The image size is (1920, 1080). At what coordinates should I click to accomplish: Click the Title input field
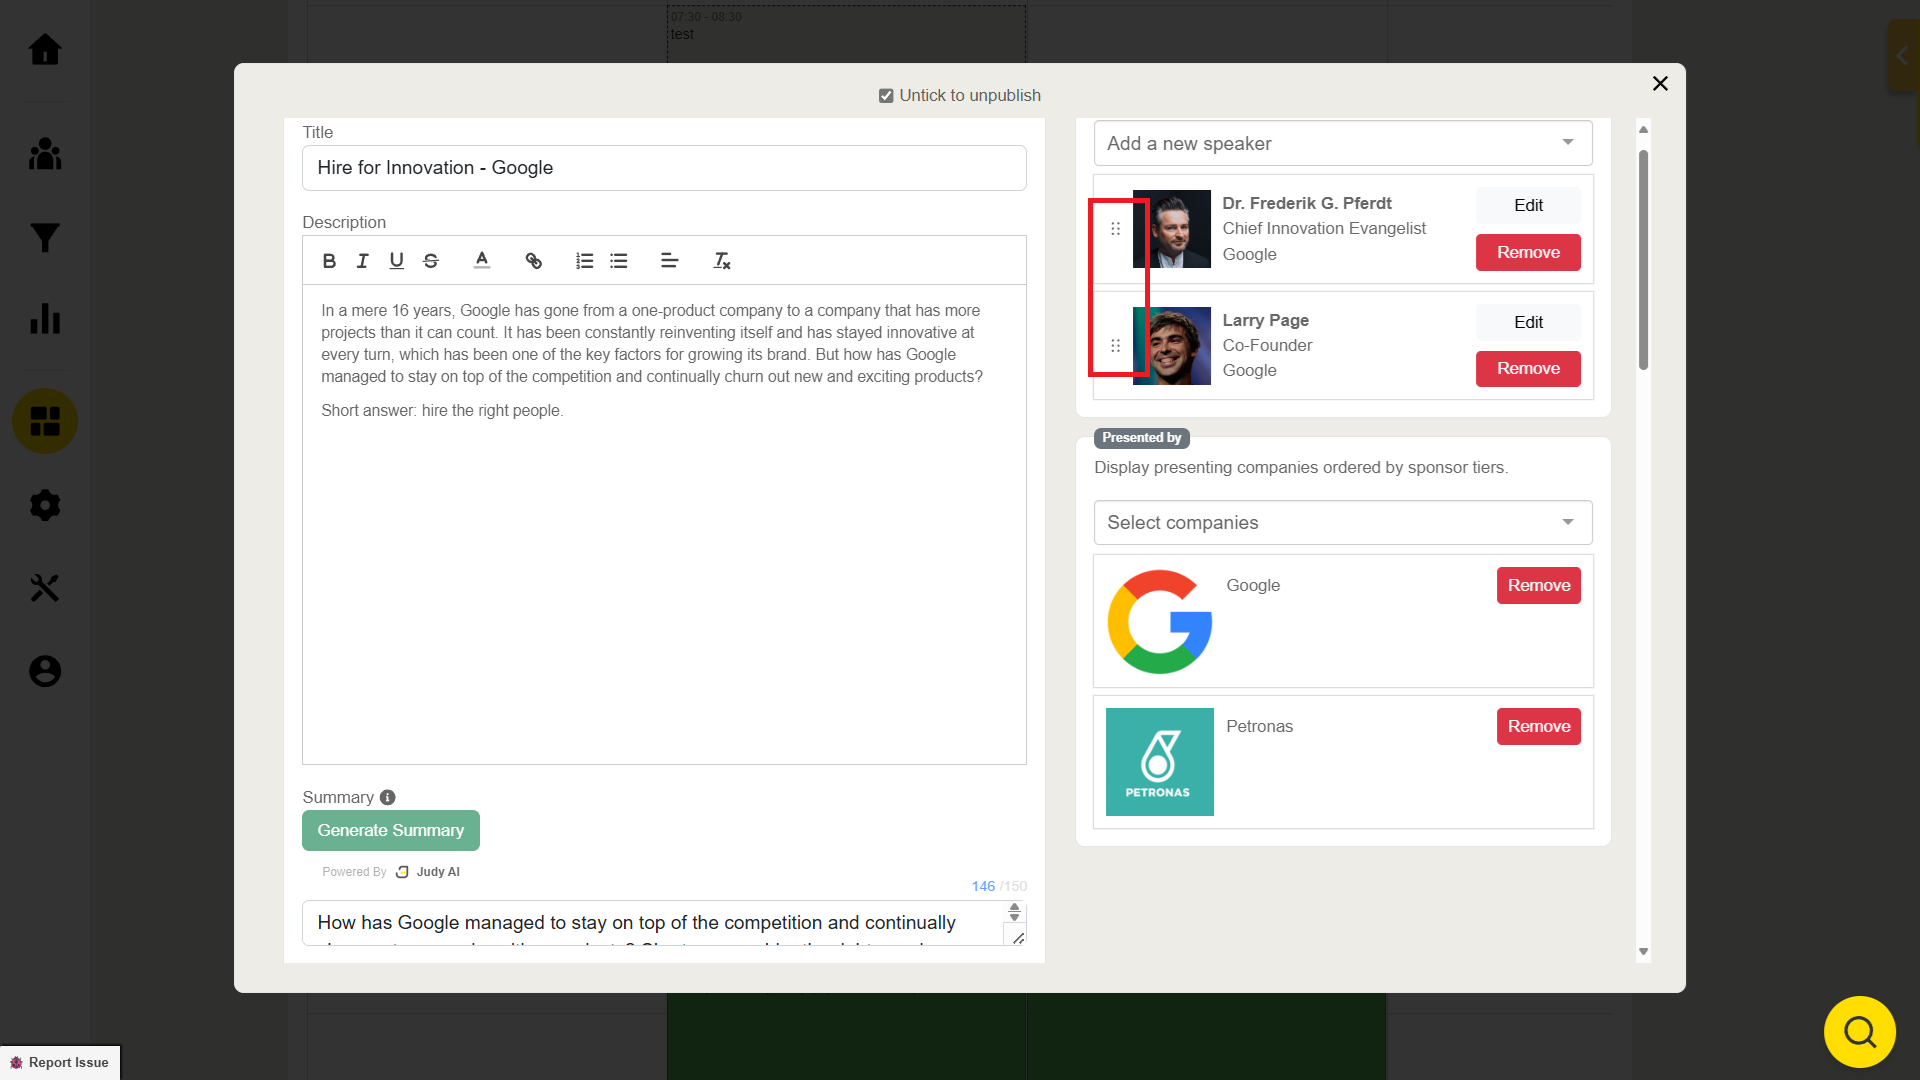pos(664,168)
